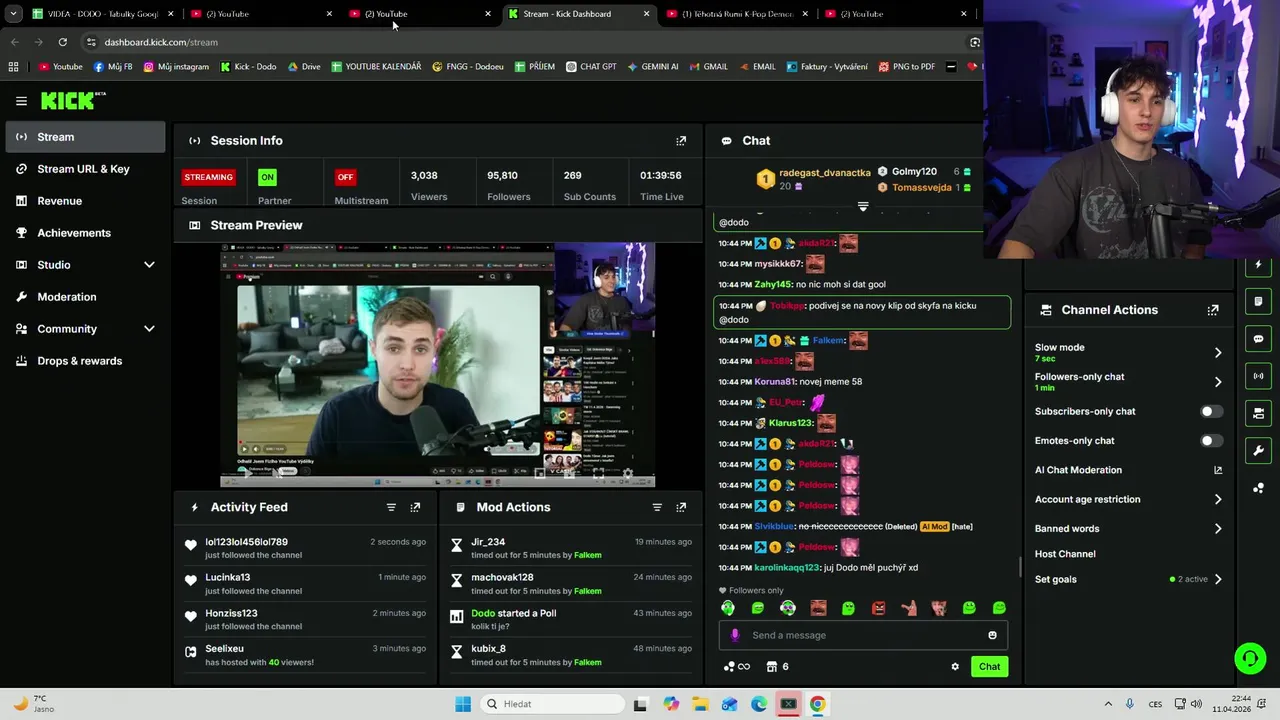The image size is (1280, 720).
Task: Open File Explorer from taskbar
Action: click(x=700, y=704)
